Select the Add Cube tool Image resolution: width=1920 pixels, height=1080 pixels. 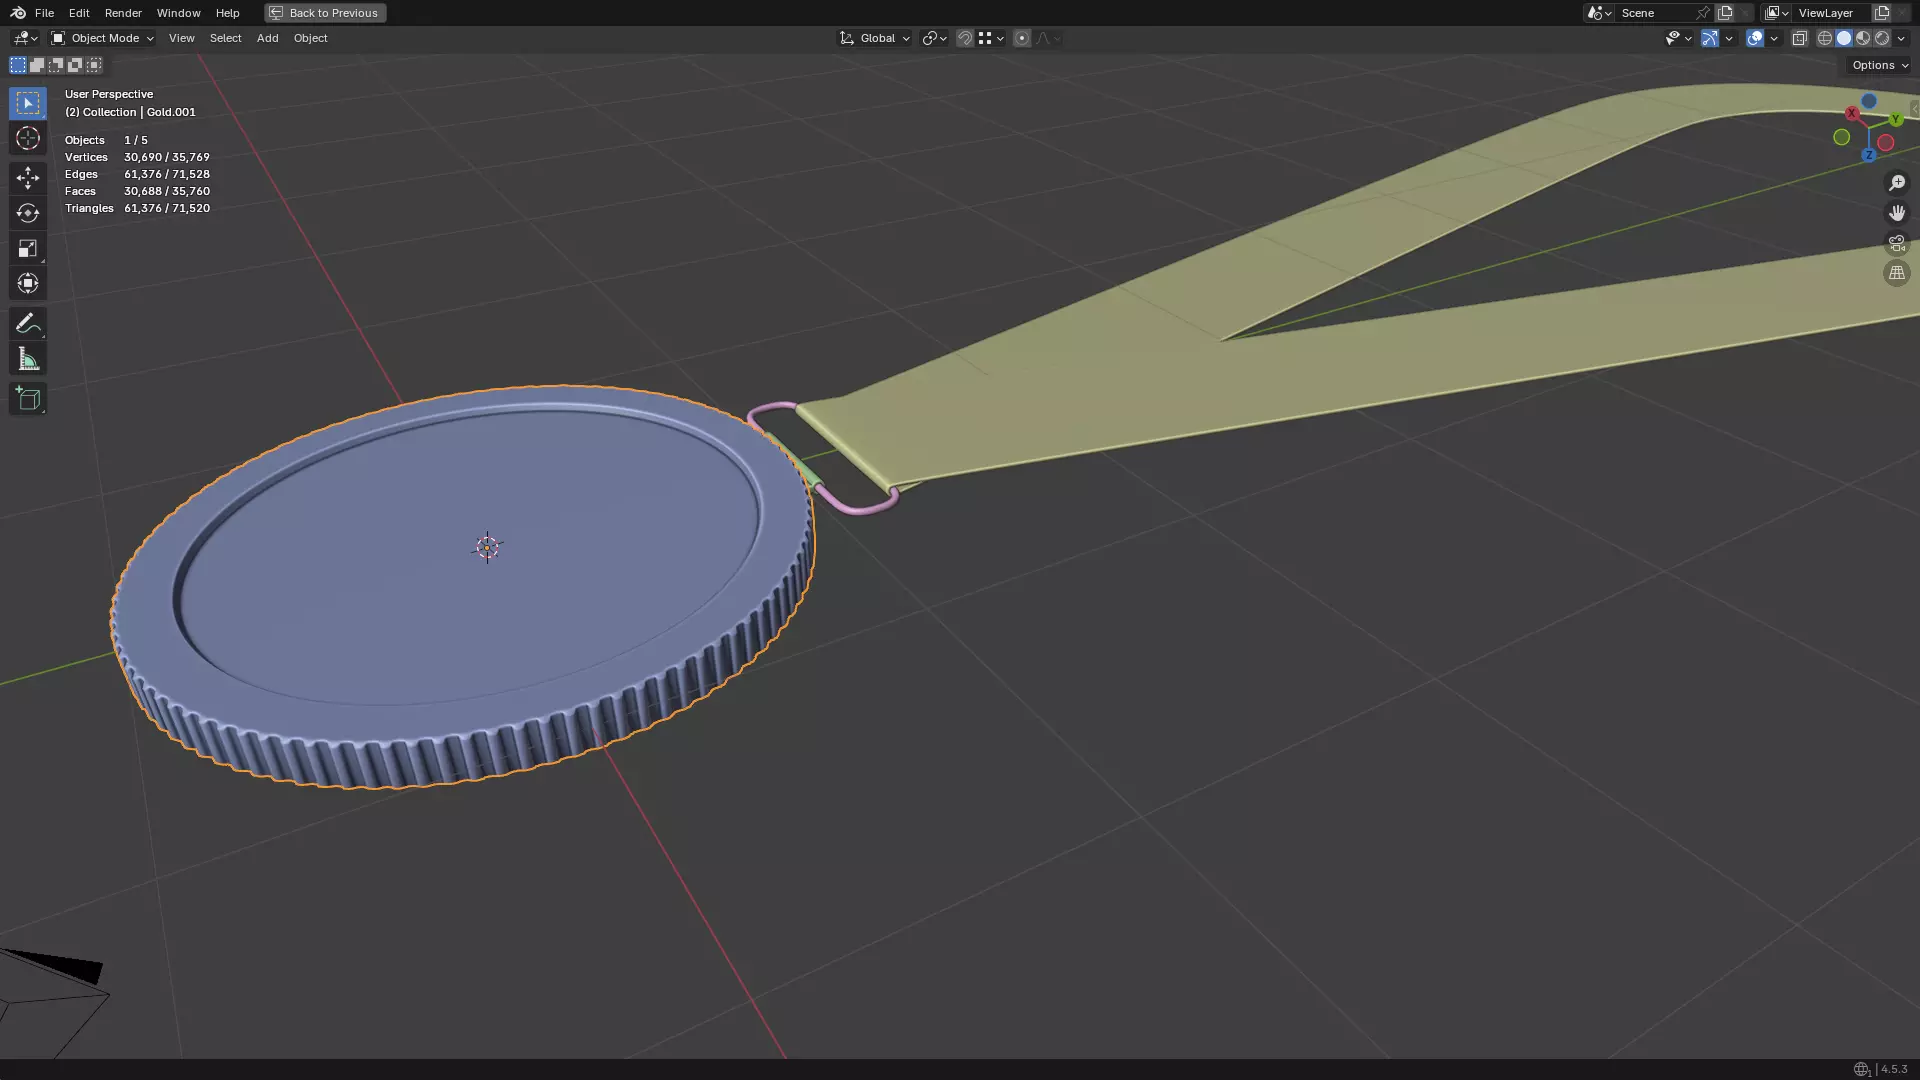28,399
